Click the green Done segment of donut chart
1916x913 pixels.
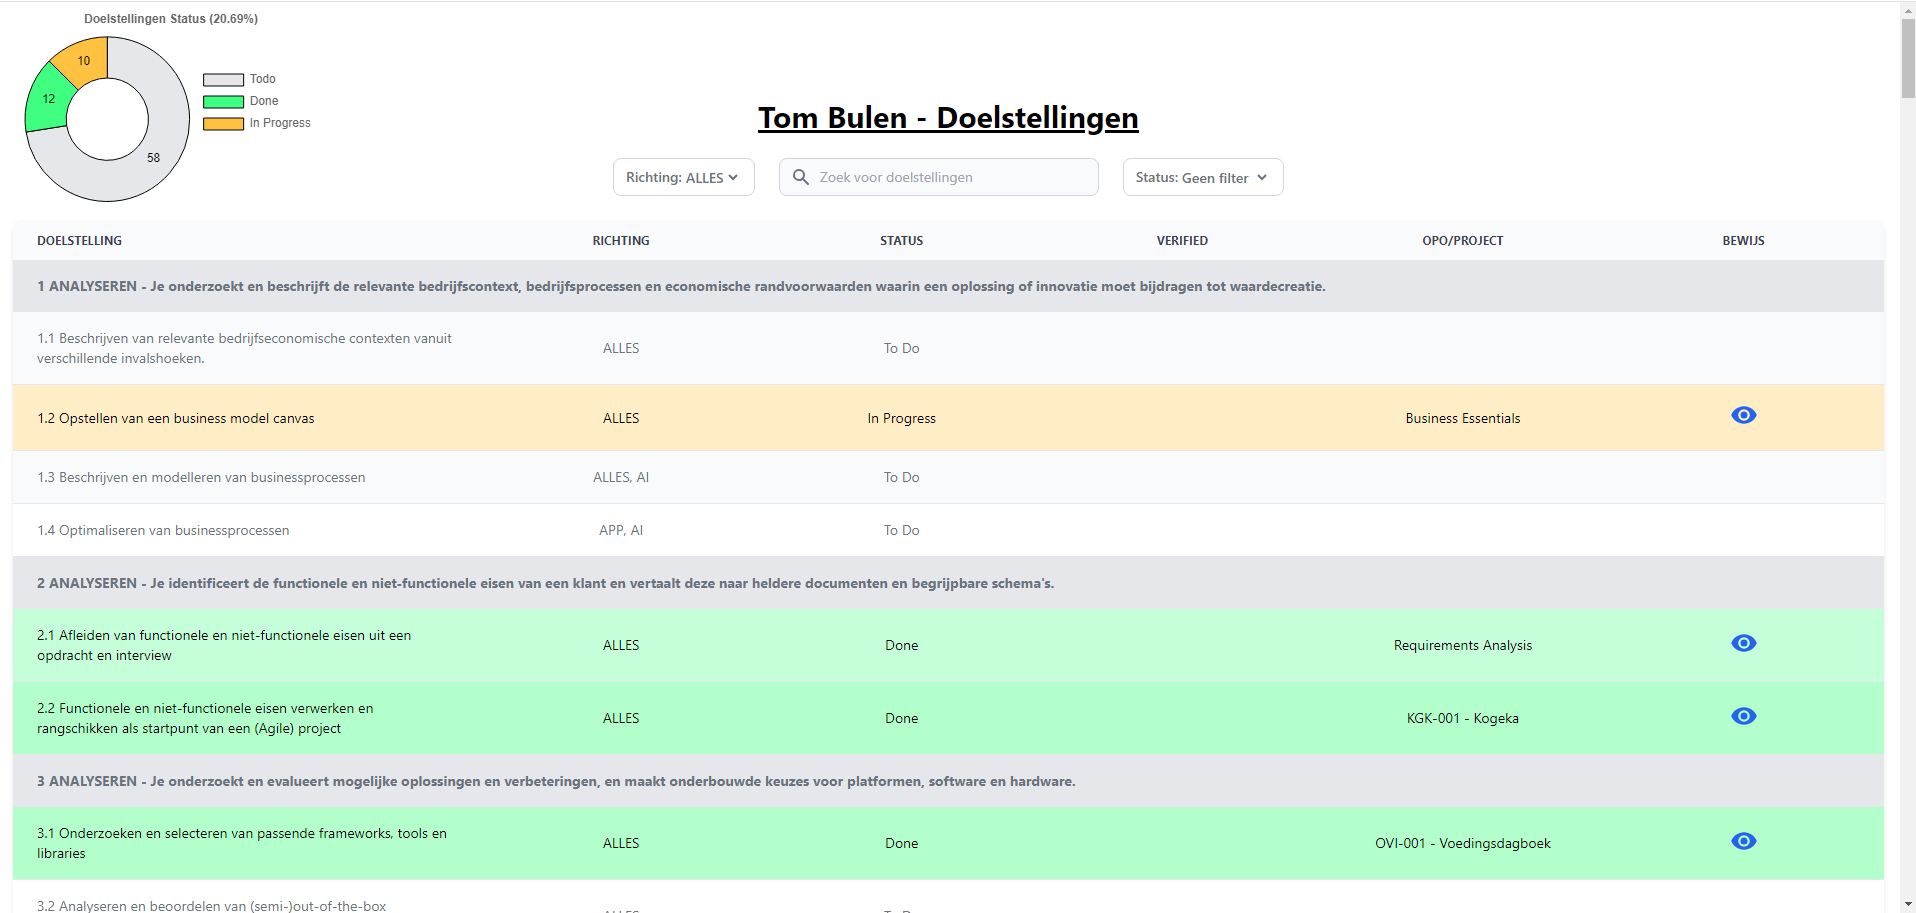point(46,101)
